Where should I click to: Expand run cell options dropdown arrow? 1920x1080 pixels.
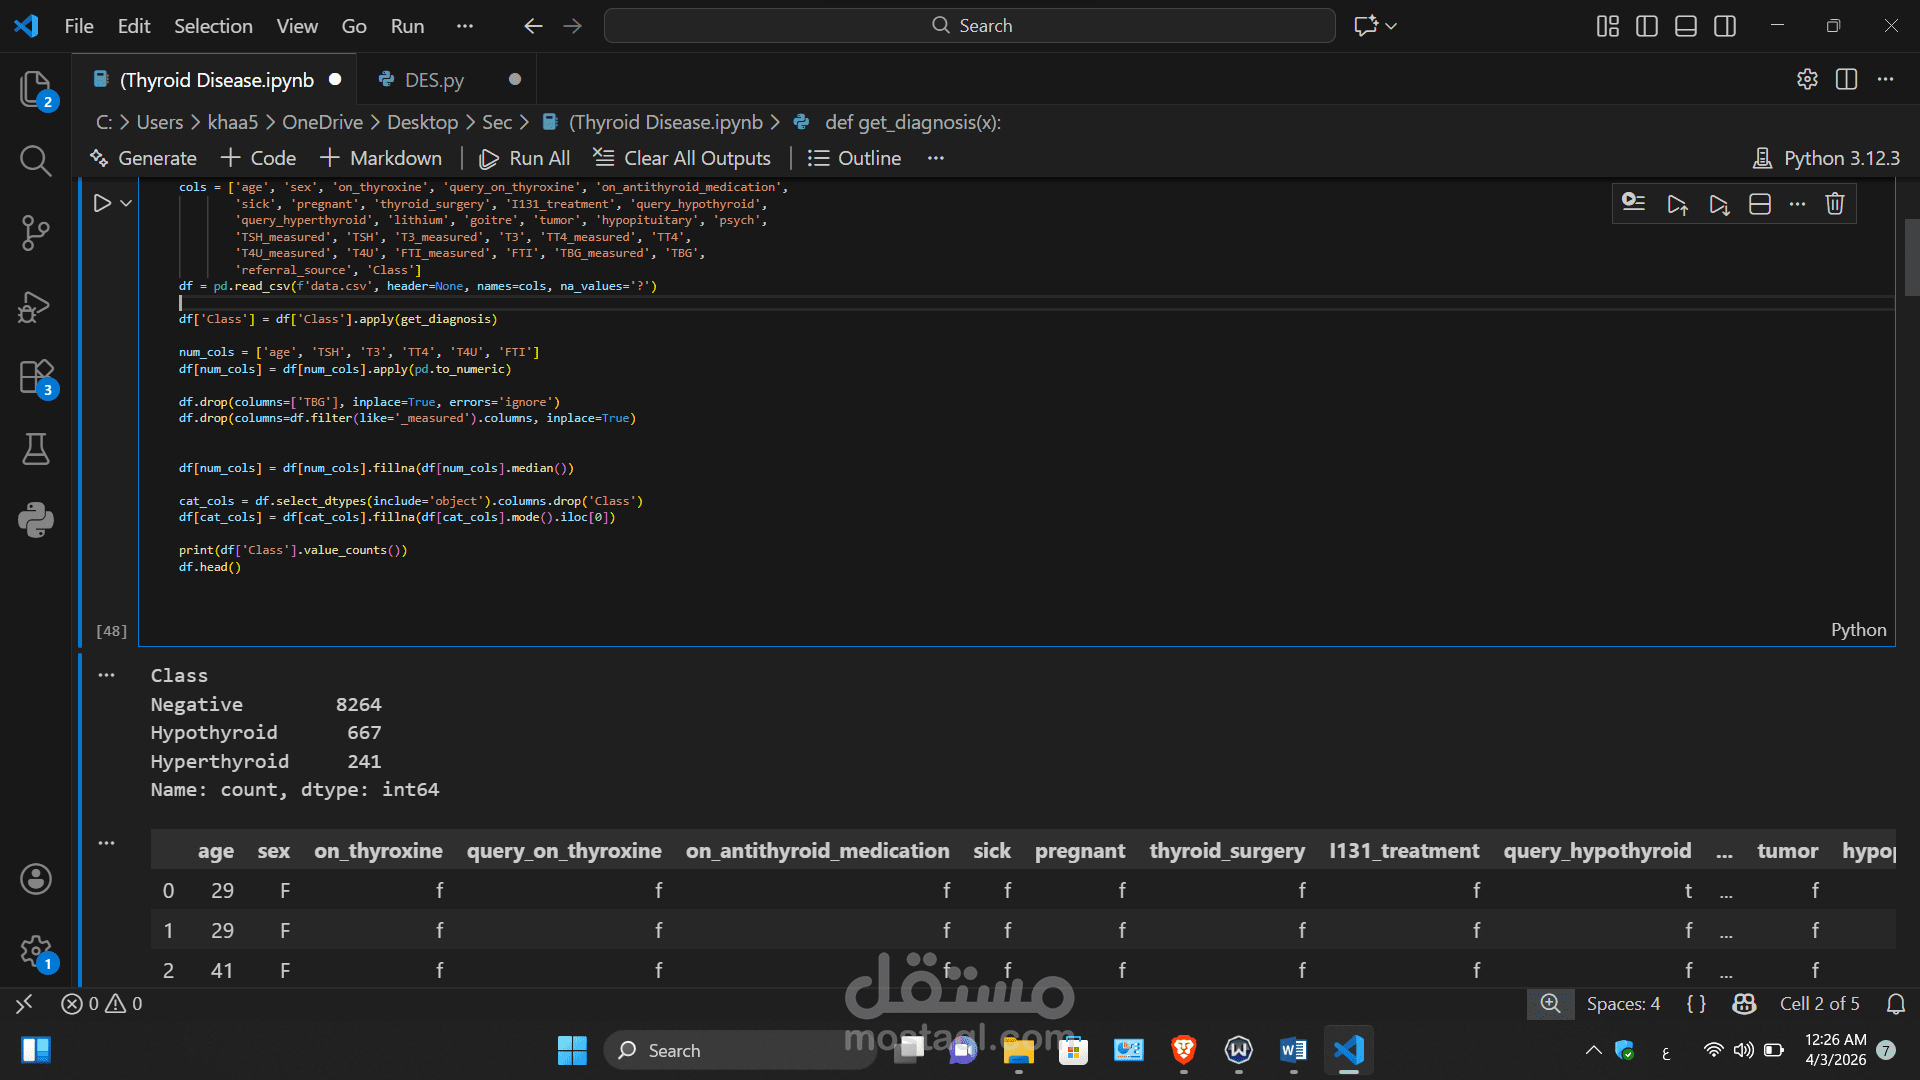[x=126, y=203]
